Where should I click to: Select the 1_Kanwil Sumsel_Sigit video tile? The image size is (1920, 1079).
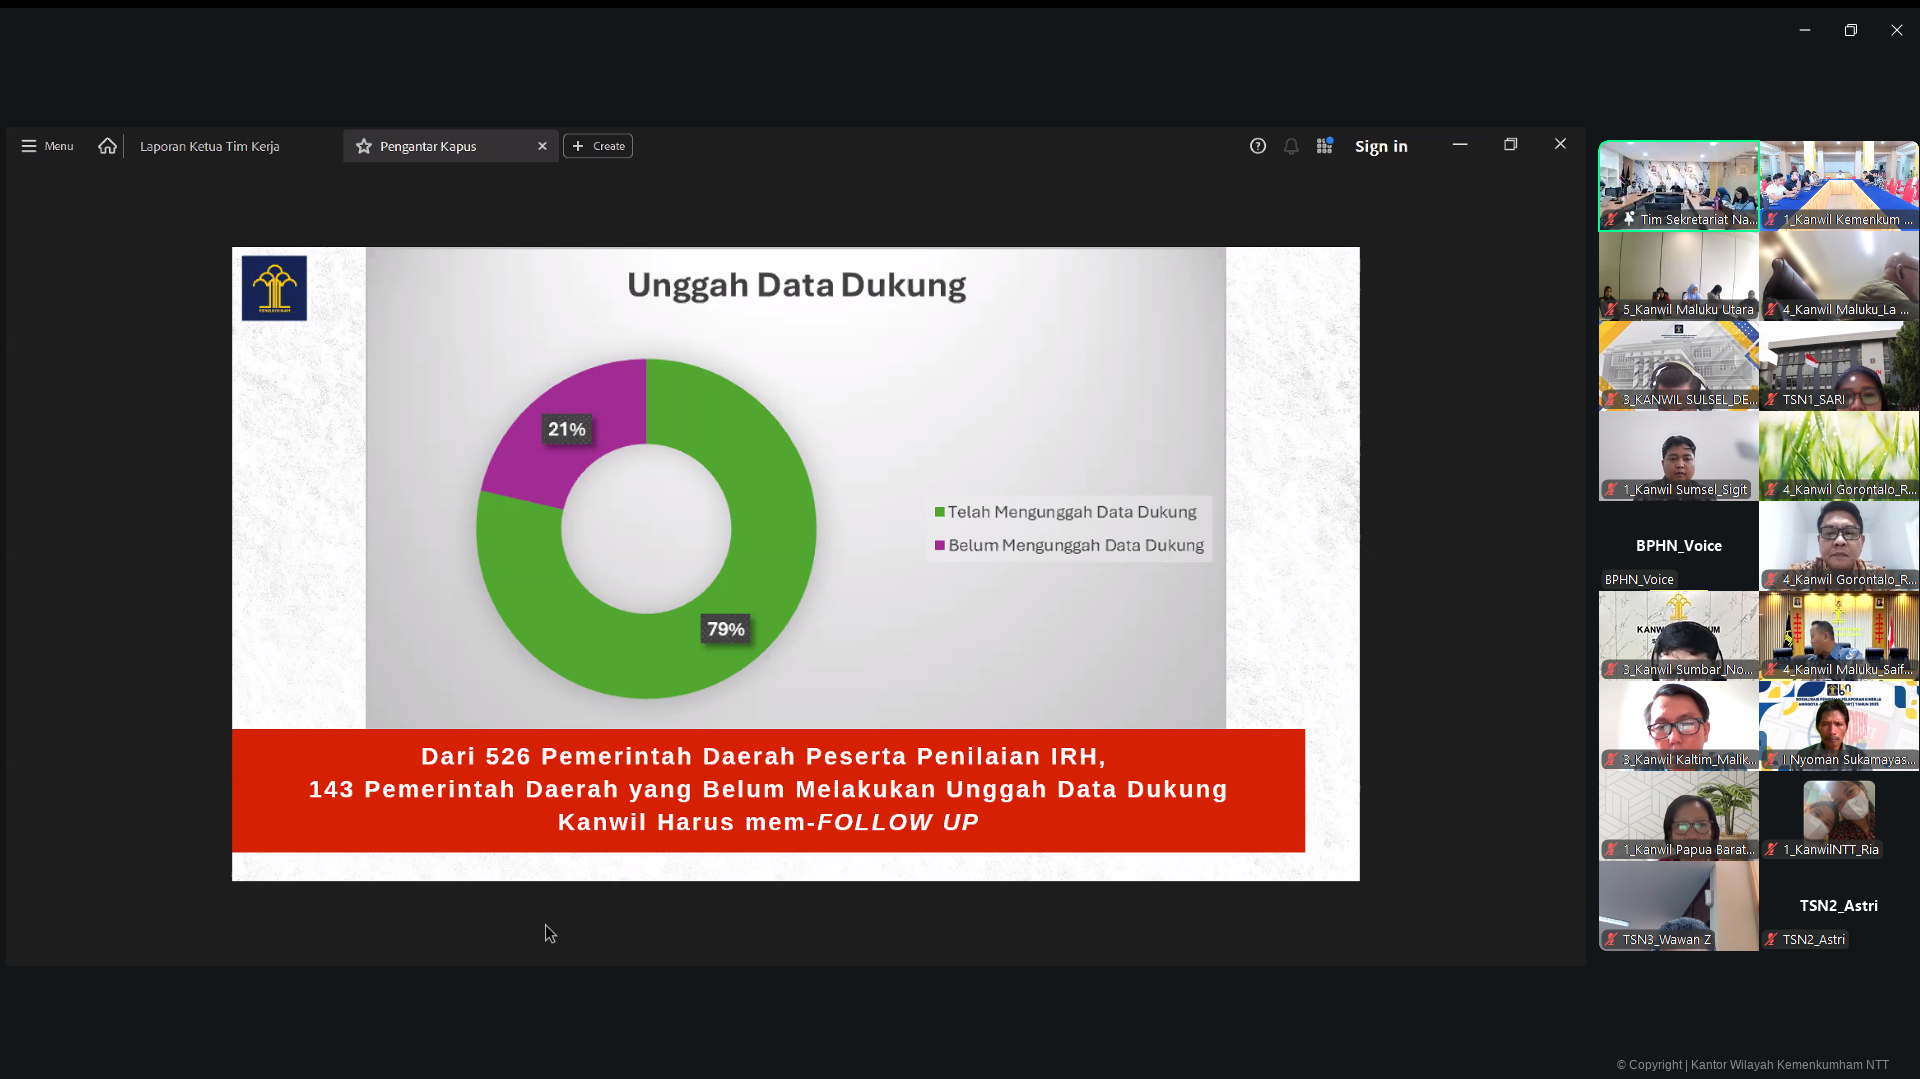[1678, 455]
